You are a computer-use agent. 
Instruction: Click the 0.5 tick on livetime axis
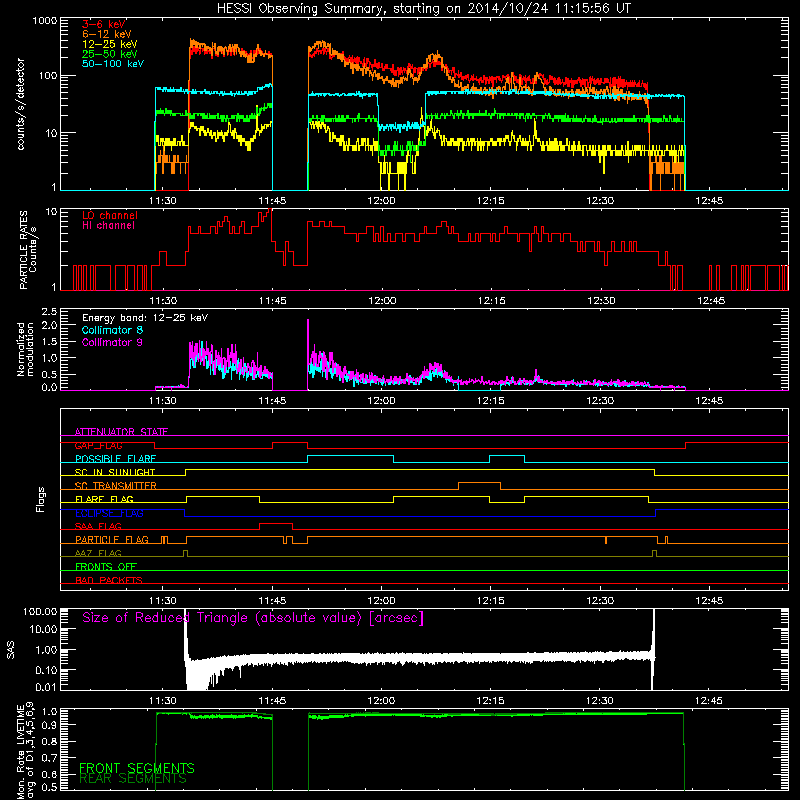[x=49, y=787]
